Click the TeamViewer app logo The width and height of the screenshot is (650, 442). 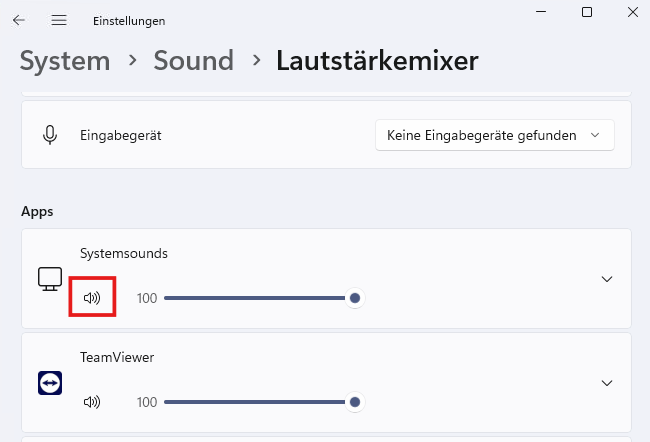point(50,383)
